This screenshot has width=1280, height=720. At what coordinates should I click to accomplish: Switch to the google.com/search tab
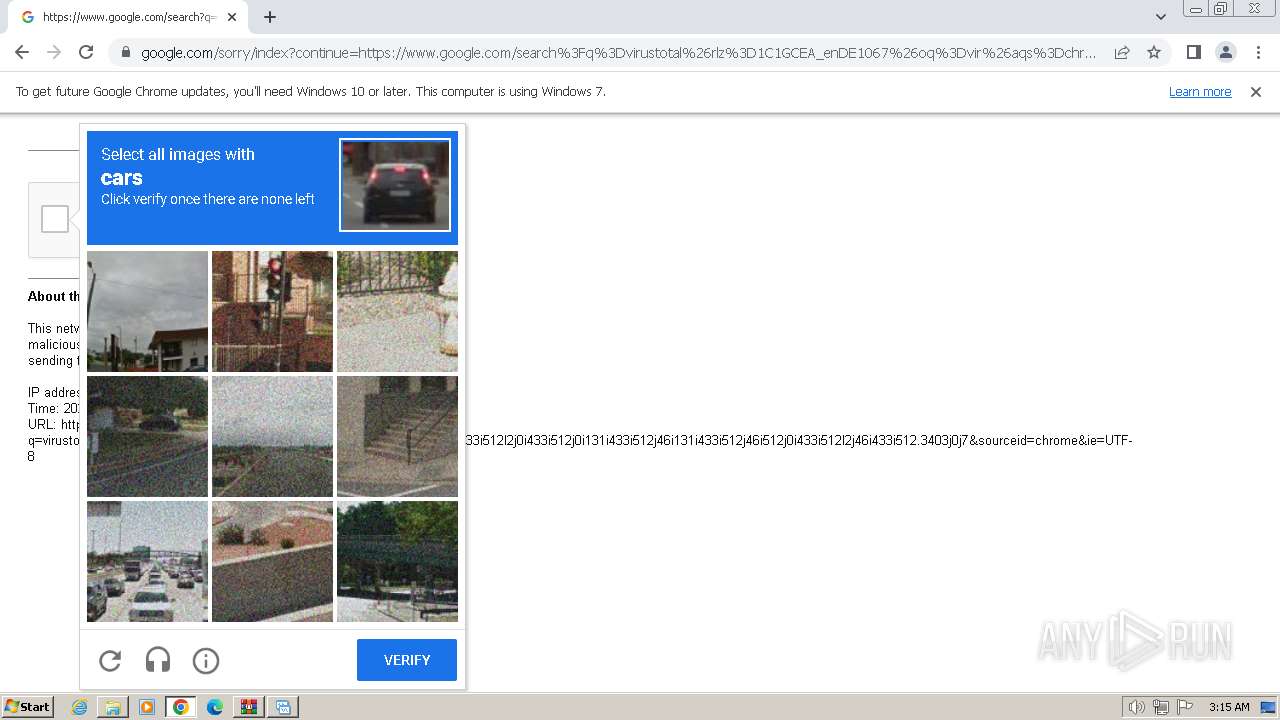(128, 17)
